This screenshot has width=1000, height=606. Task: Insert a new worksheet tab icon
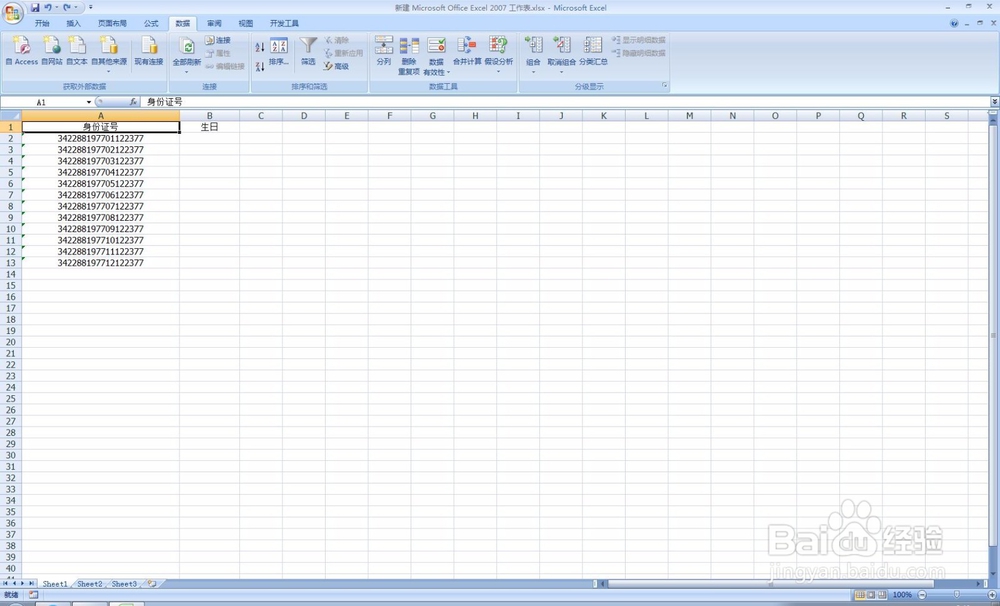coord(152,584)
